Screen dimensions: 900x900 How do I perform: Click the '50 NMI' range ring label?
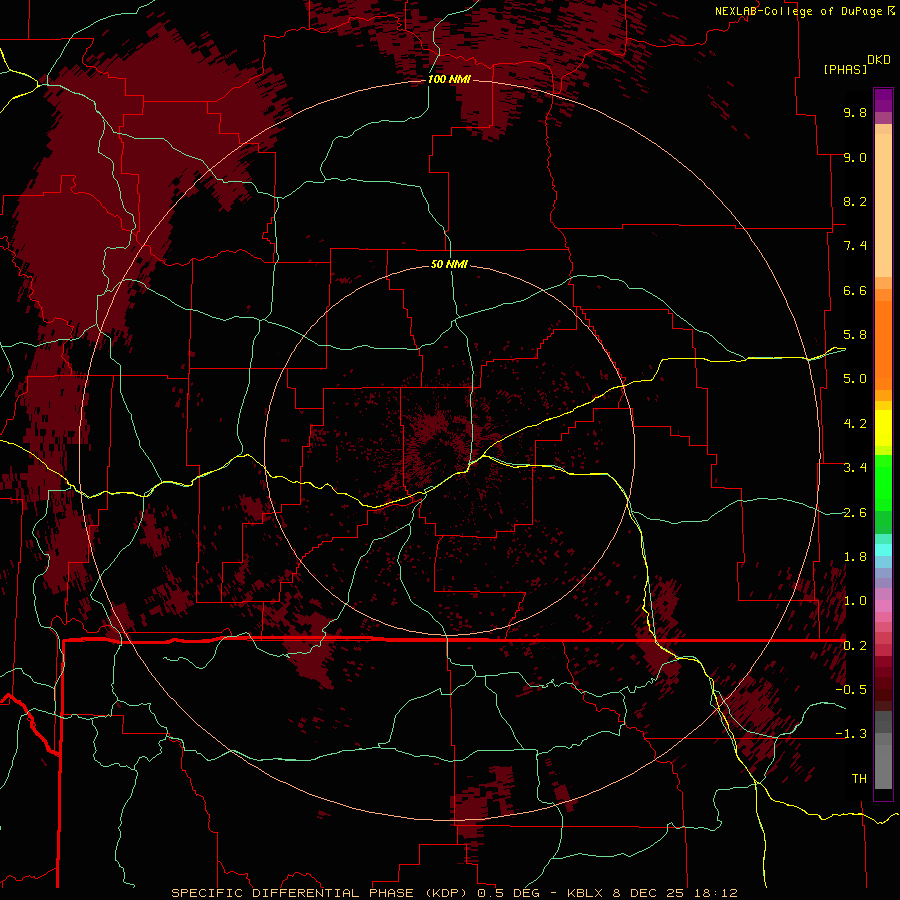(x=449, y=264)
